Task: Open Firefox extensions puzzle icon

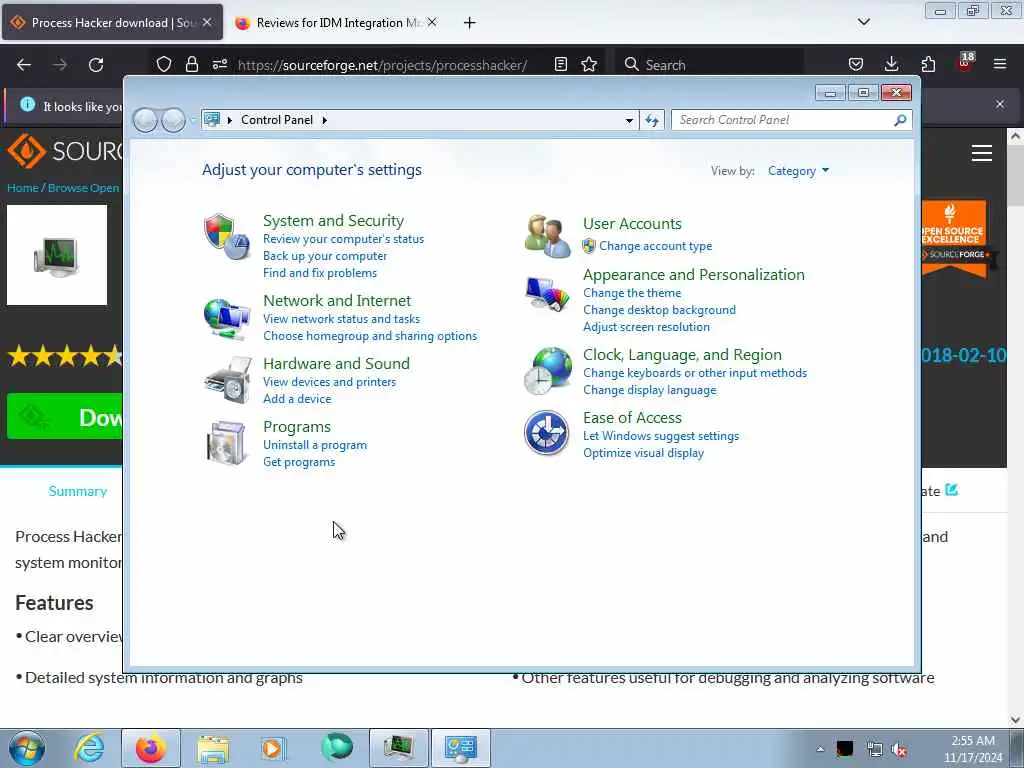Action: point(928,65)
